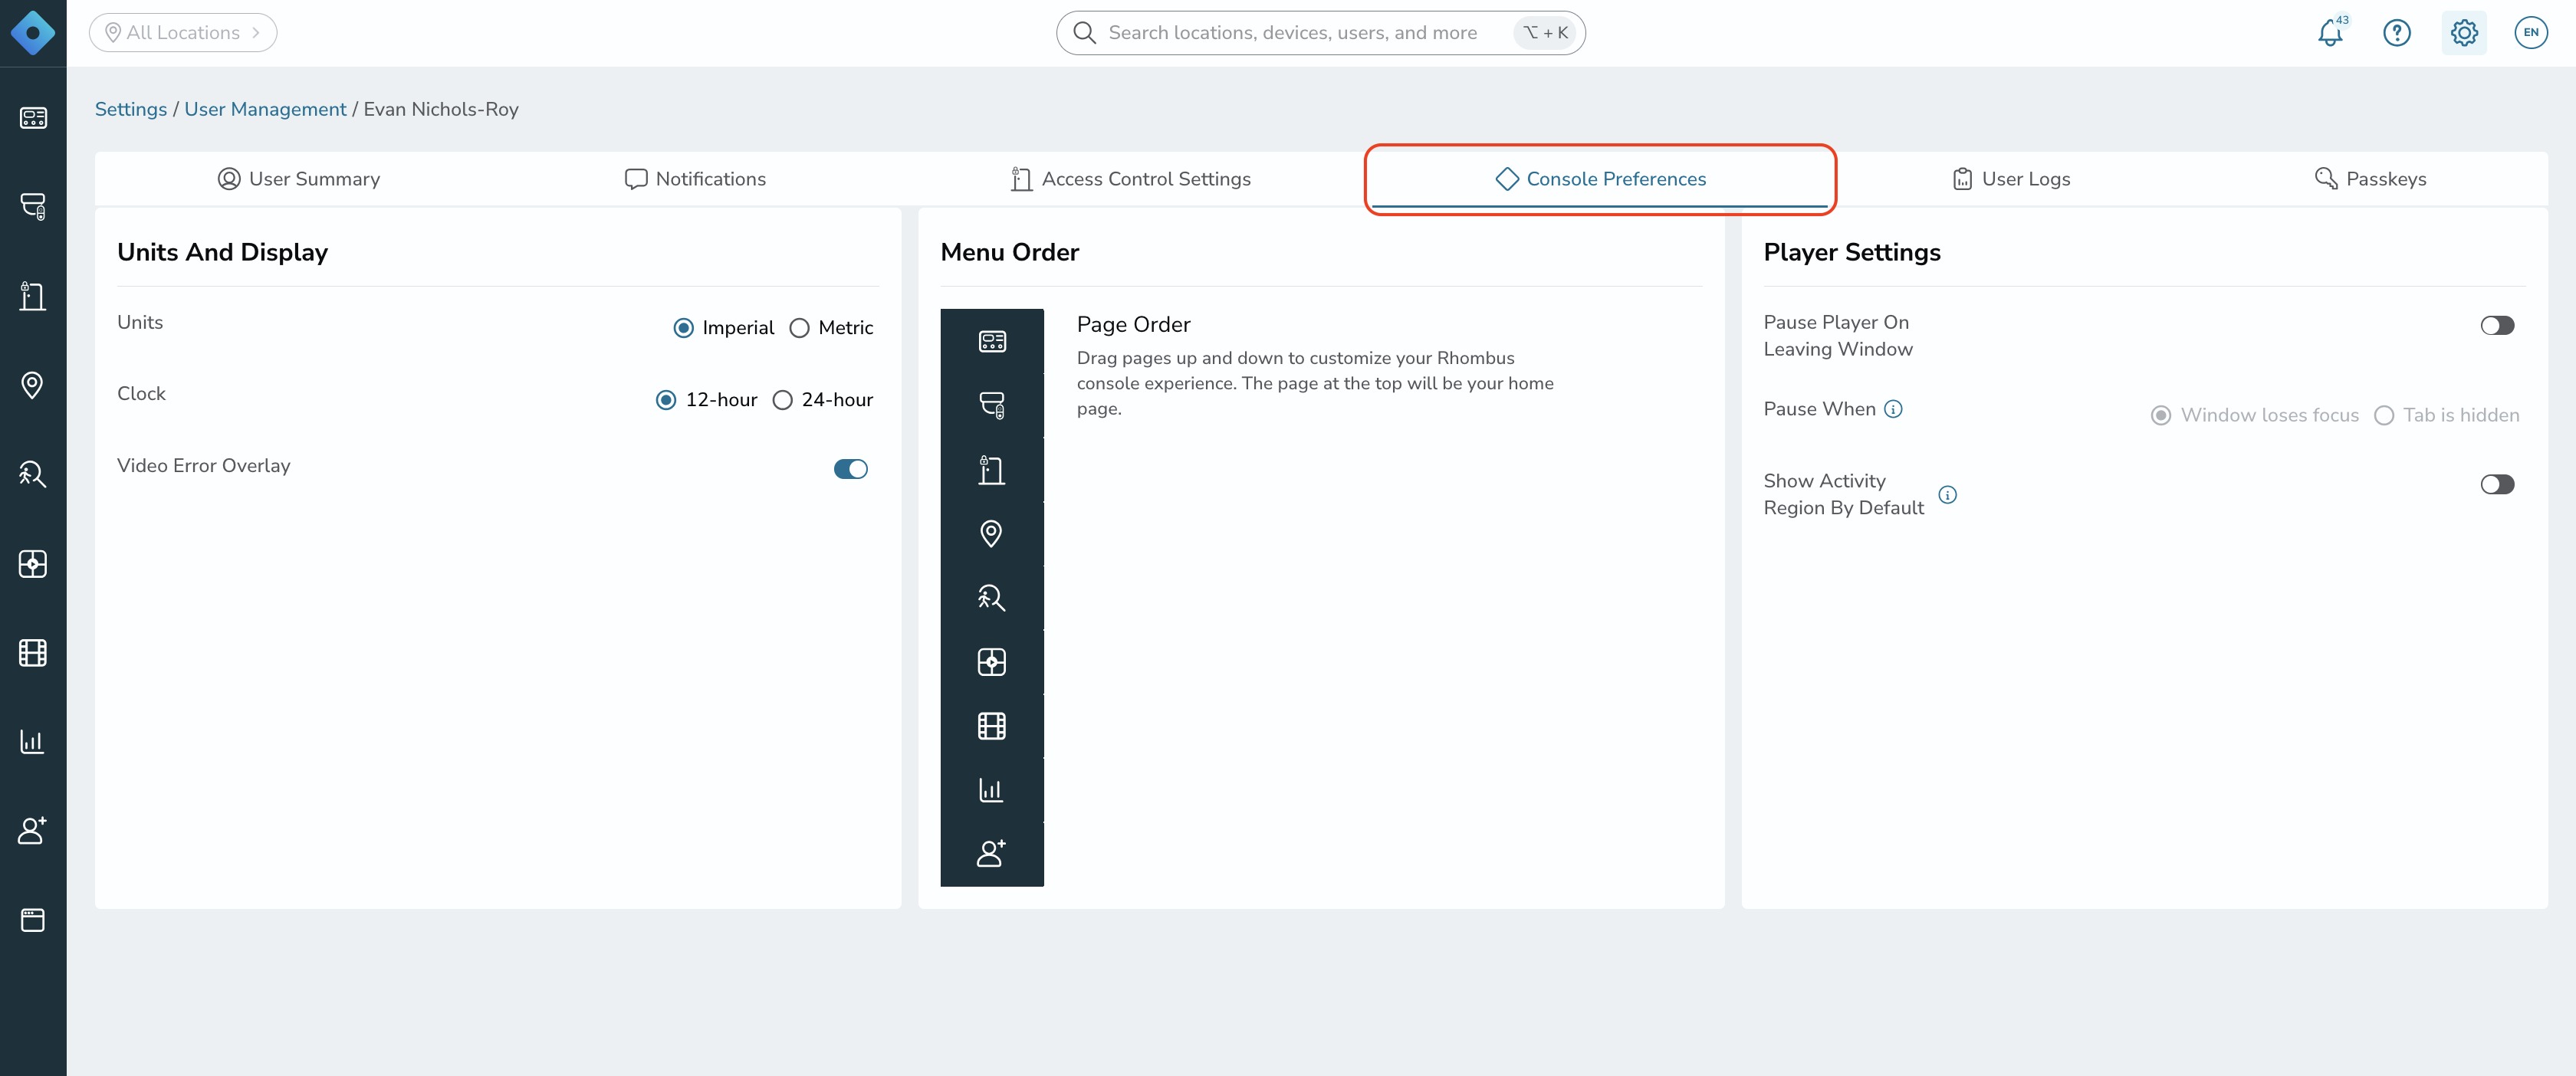
Task: Select Imperial units radio button
Action: click(x=684, y=328)
